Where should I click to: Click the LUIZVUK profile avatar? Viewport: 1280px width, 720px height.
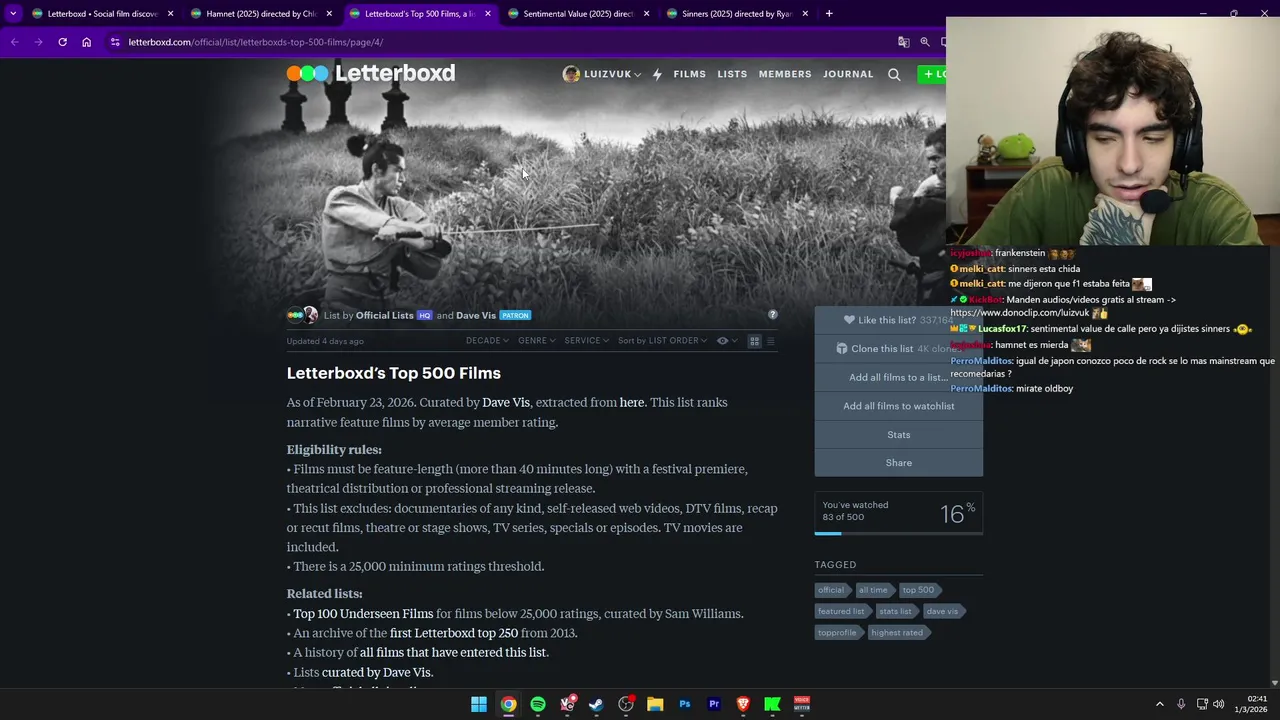pos(571,74)
